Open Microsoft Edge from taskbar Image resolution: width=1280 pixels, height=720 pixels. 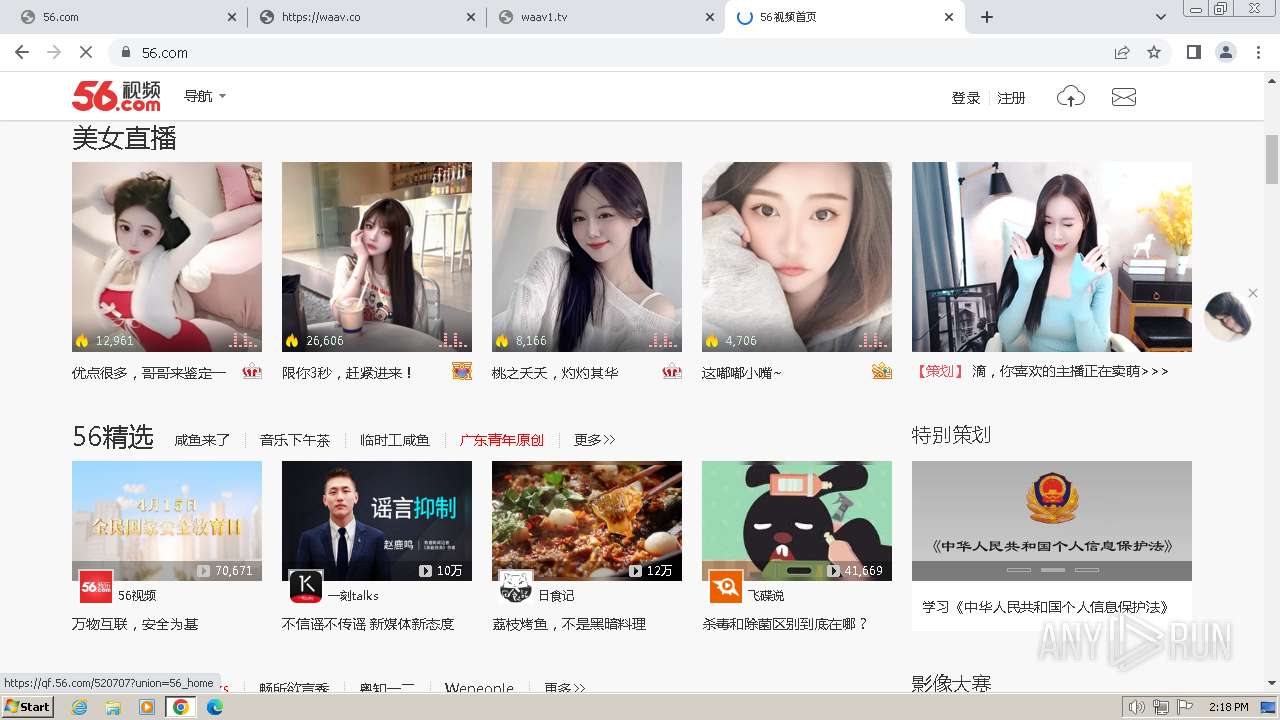click(x=214, y=707)
